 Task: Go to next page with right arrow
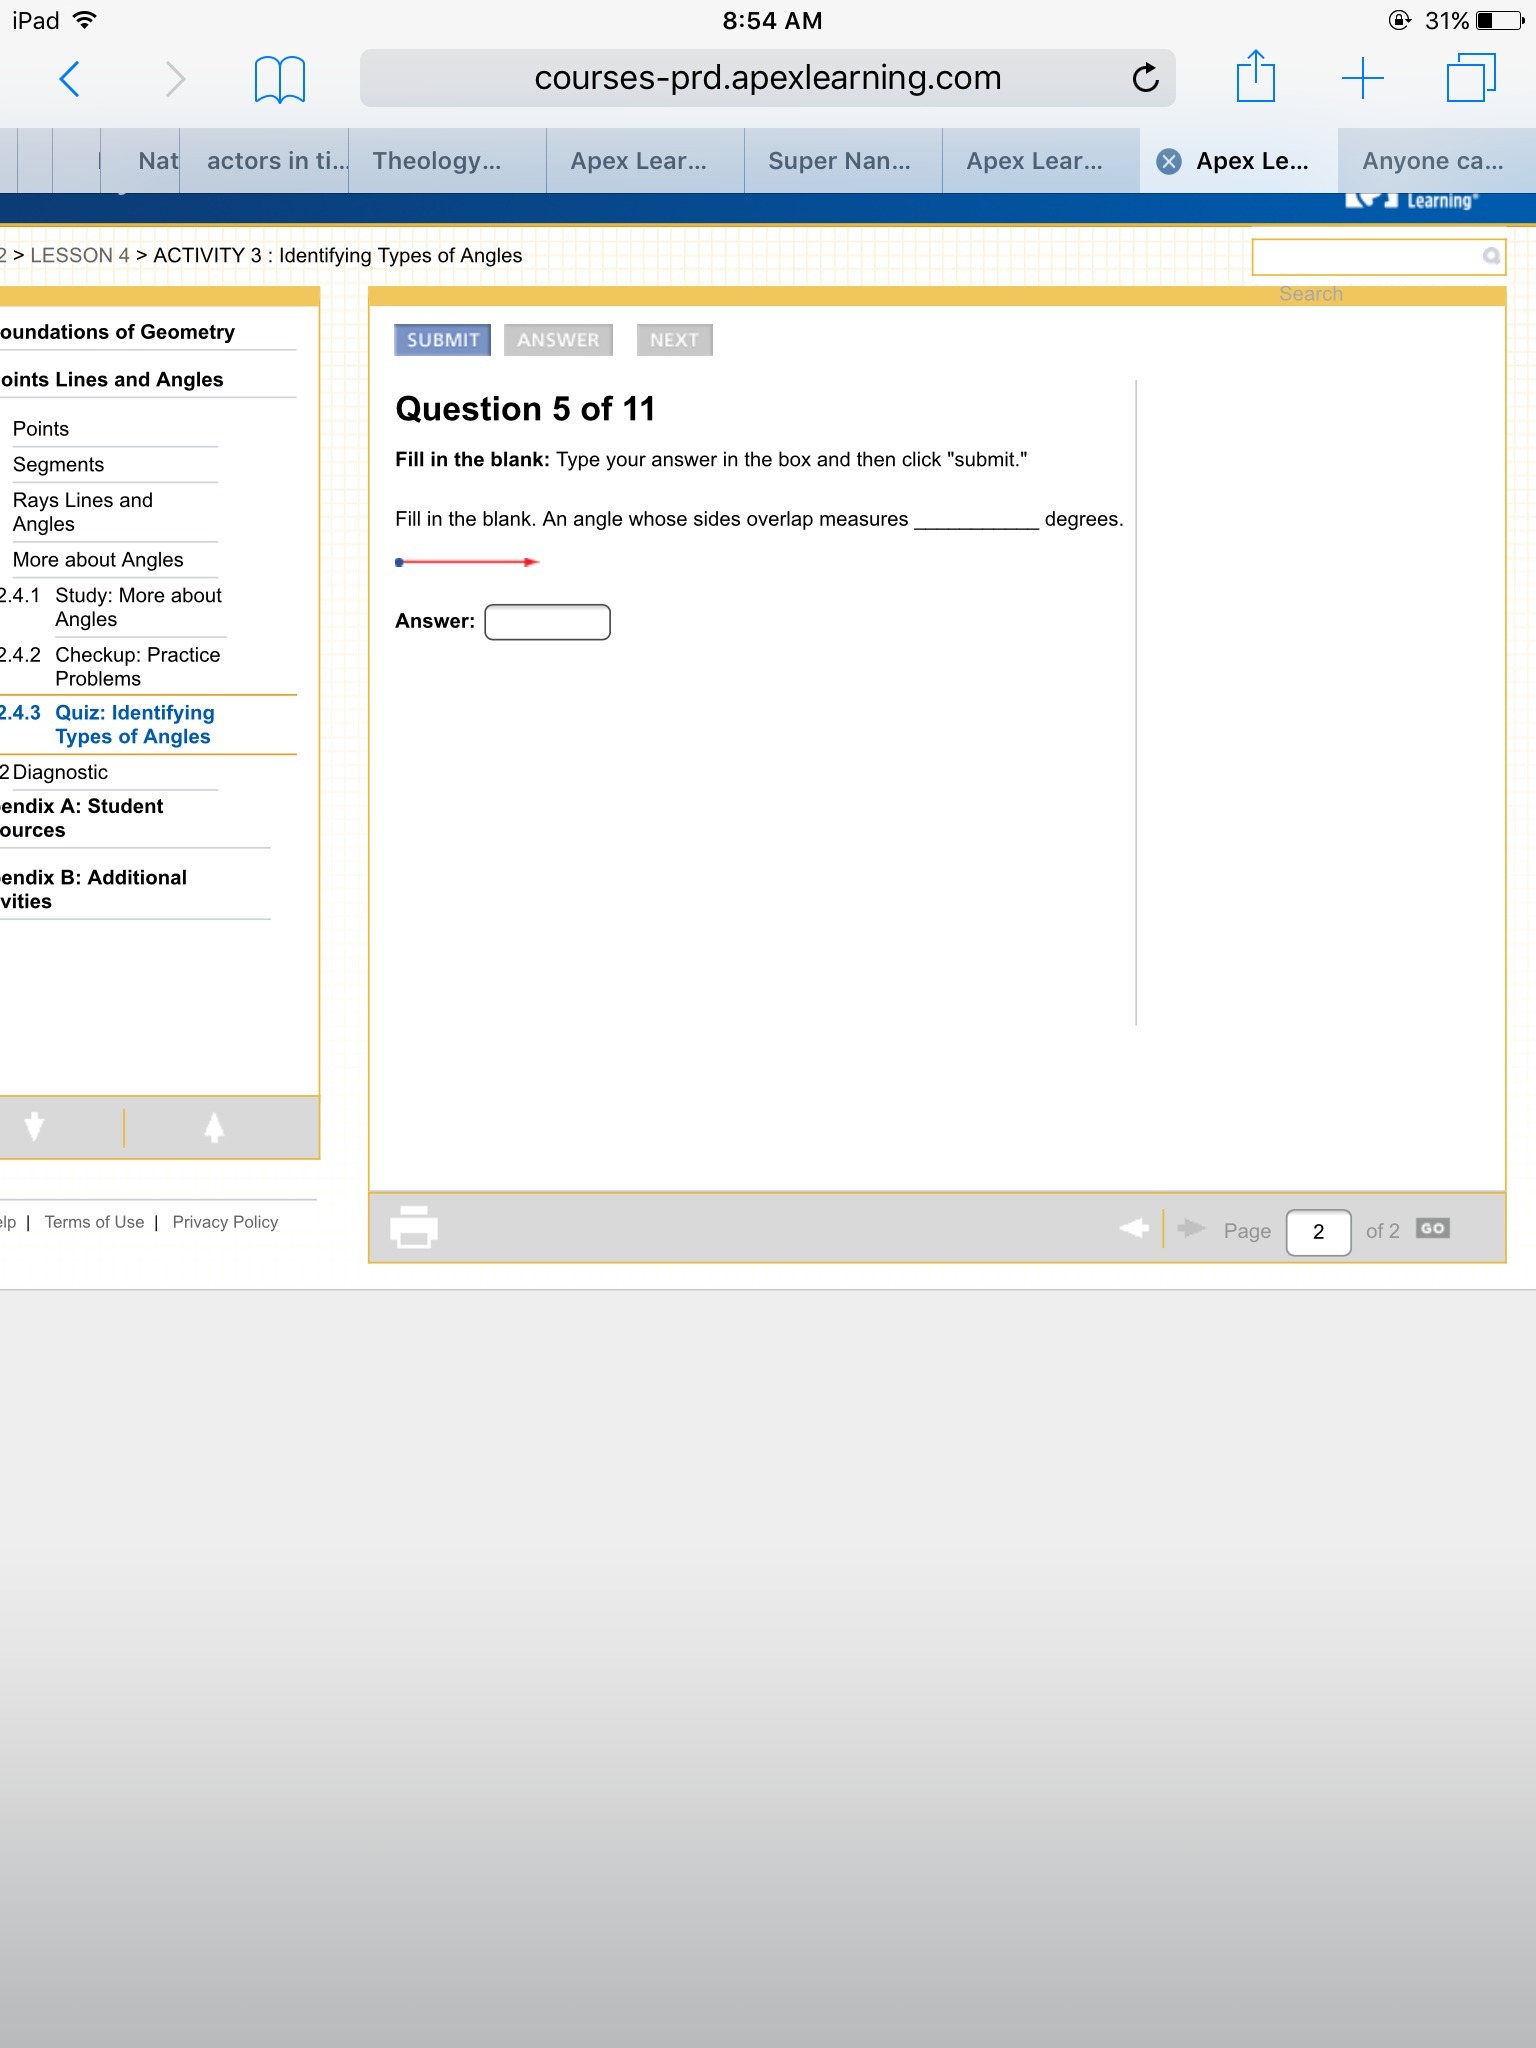click(1191, 1228)
